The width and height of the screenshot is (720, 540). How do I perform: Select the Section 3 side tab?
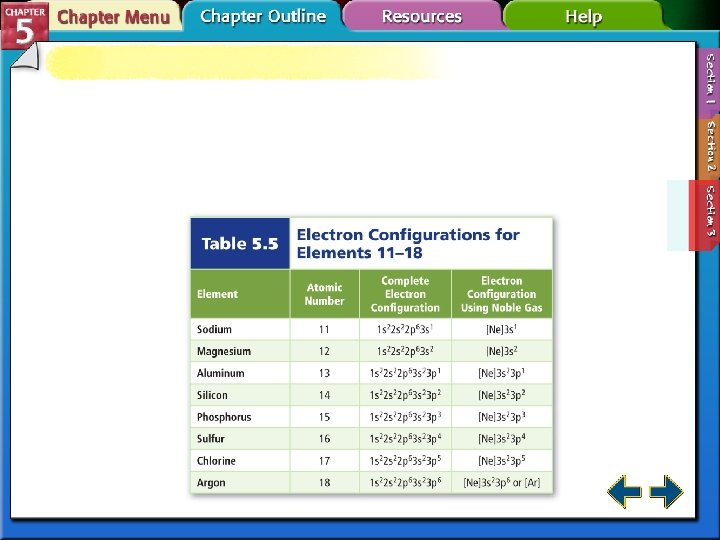pyautogui.click(x=704, y=214)
